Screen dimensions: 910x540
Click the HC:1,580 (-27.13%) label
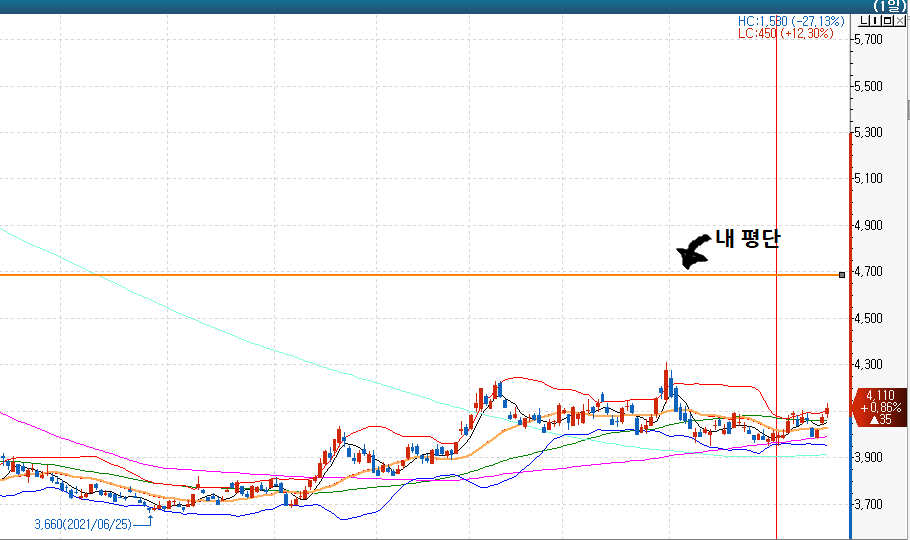tap(790, 21)
